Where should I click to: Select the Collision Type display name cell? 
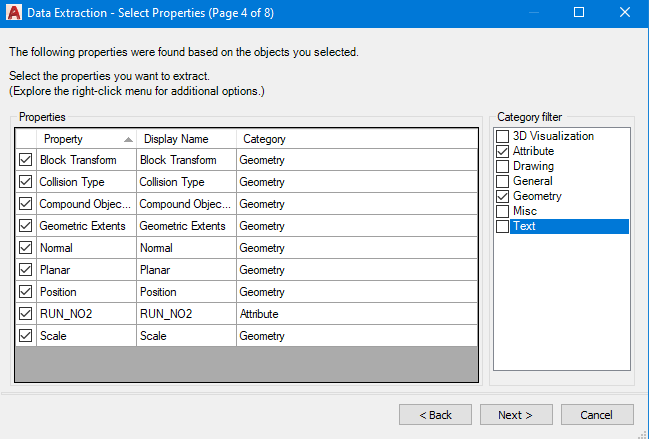186,182
